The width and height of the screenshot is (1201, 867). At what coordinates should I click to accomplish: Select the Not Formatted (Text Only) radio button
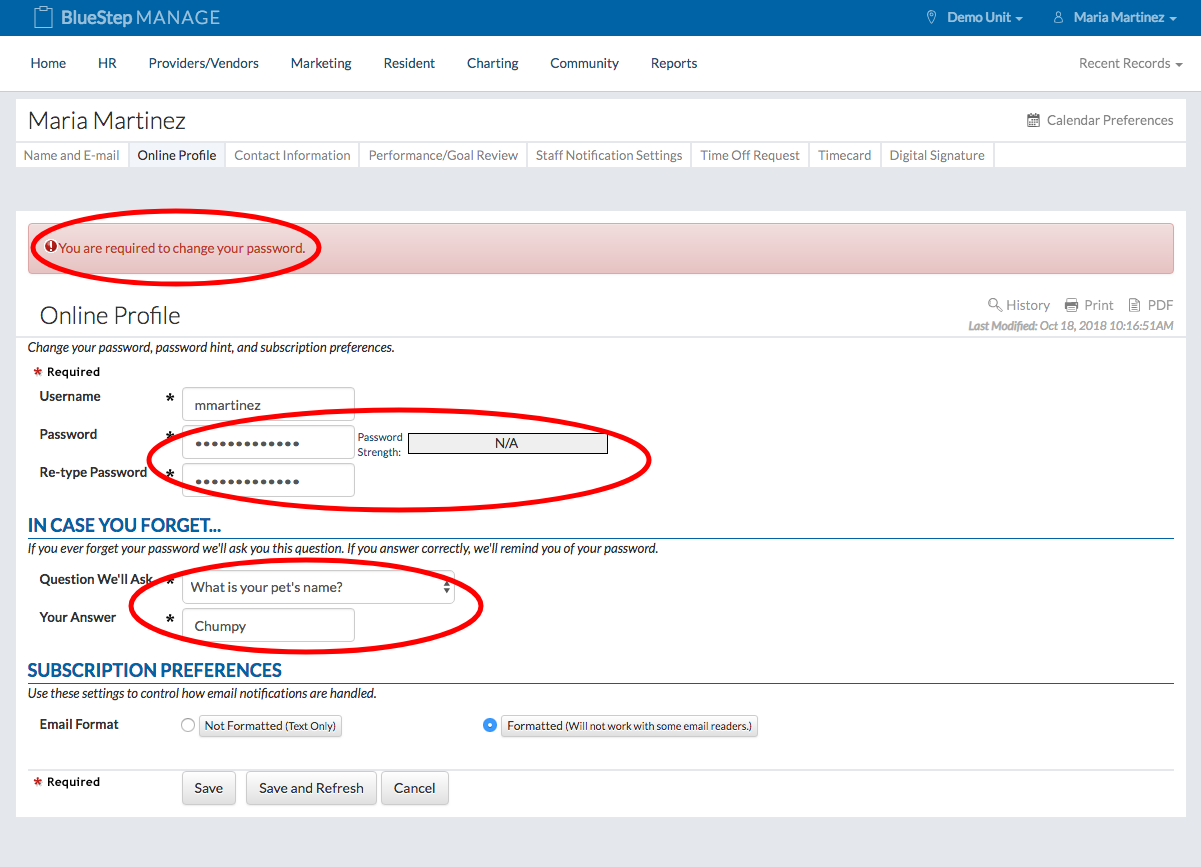pyautogui.click(x=188, y=726)
